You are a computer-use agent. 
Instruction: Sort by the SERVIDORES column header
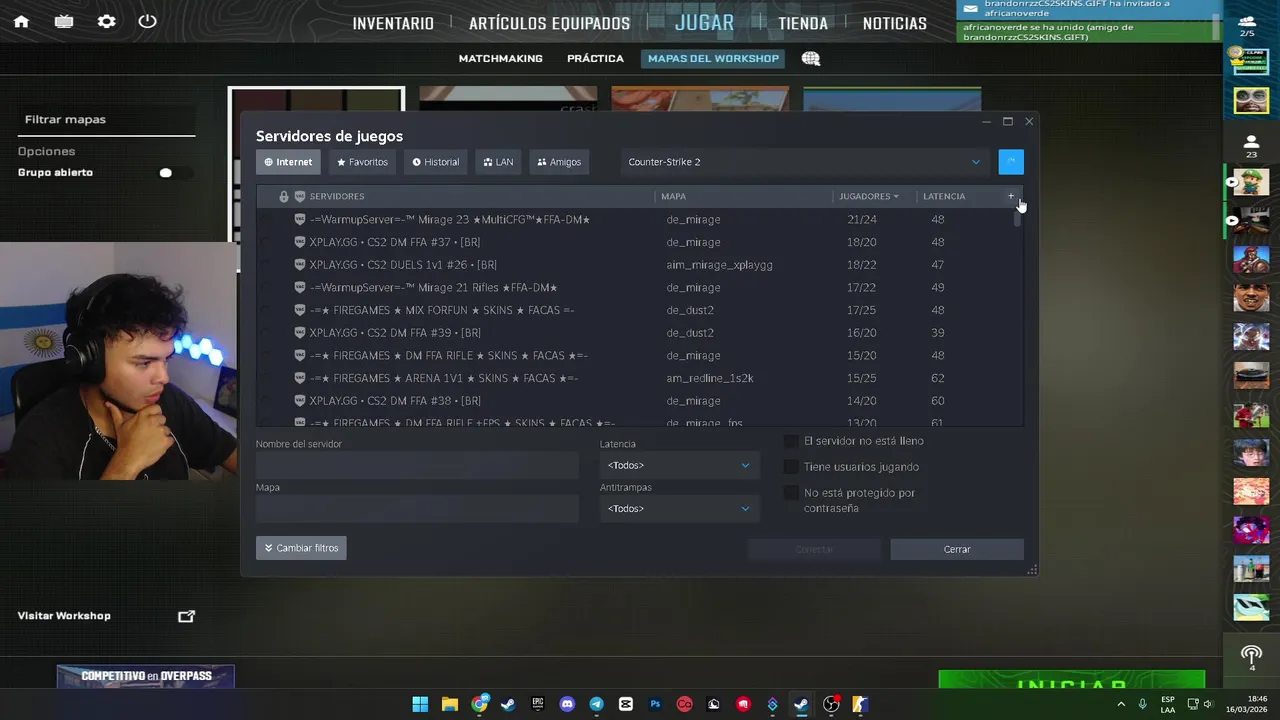(337, 196)
